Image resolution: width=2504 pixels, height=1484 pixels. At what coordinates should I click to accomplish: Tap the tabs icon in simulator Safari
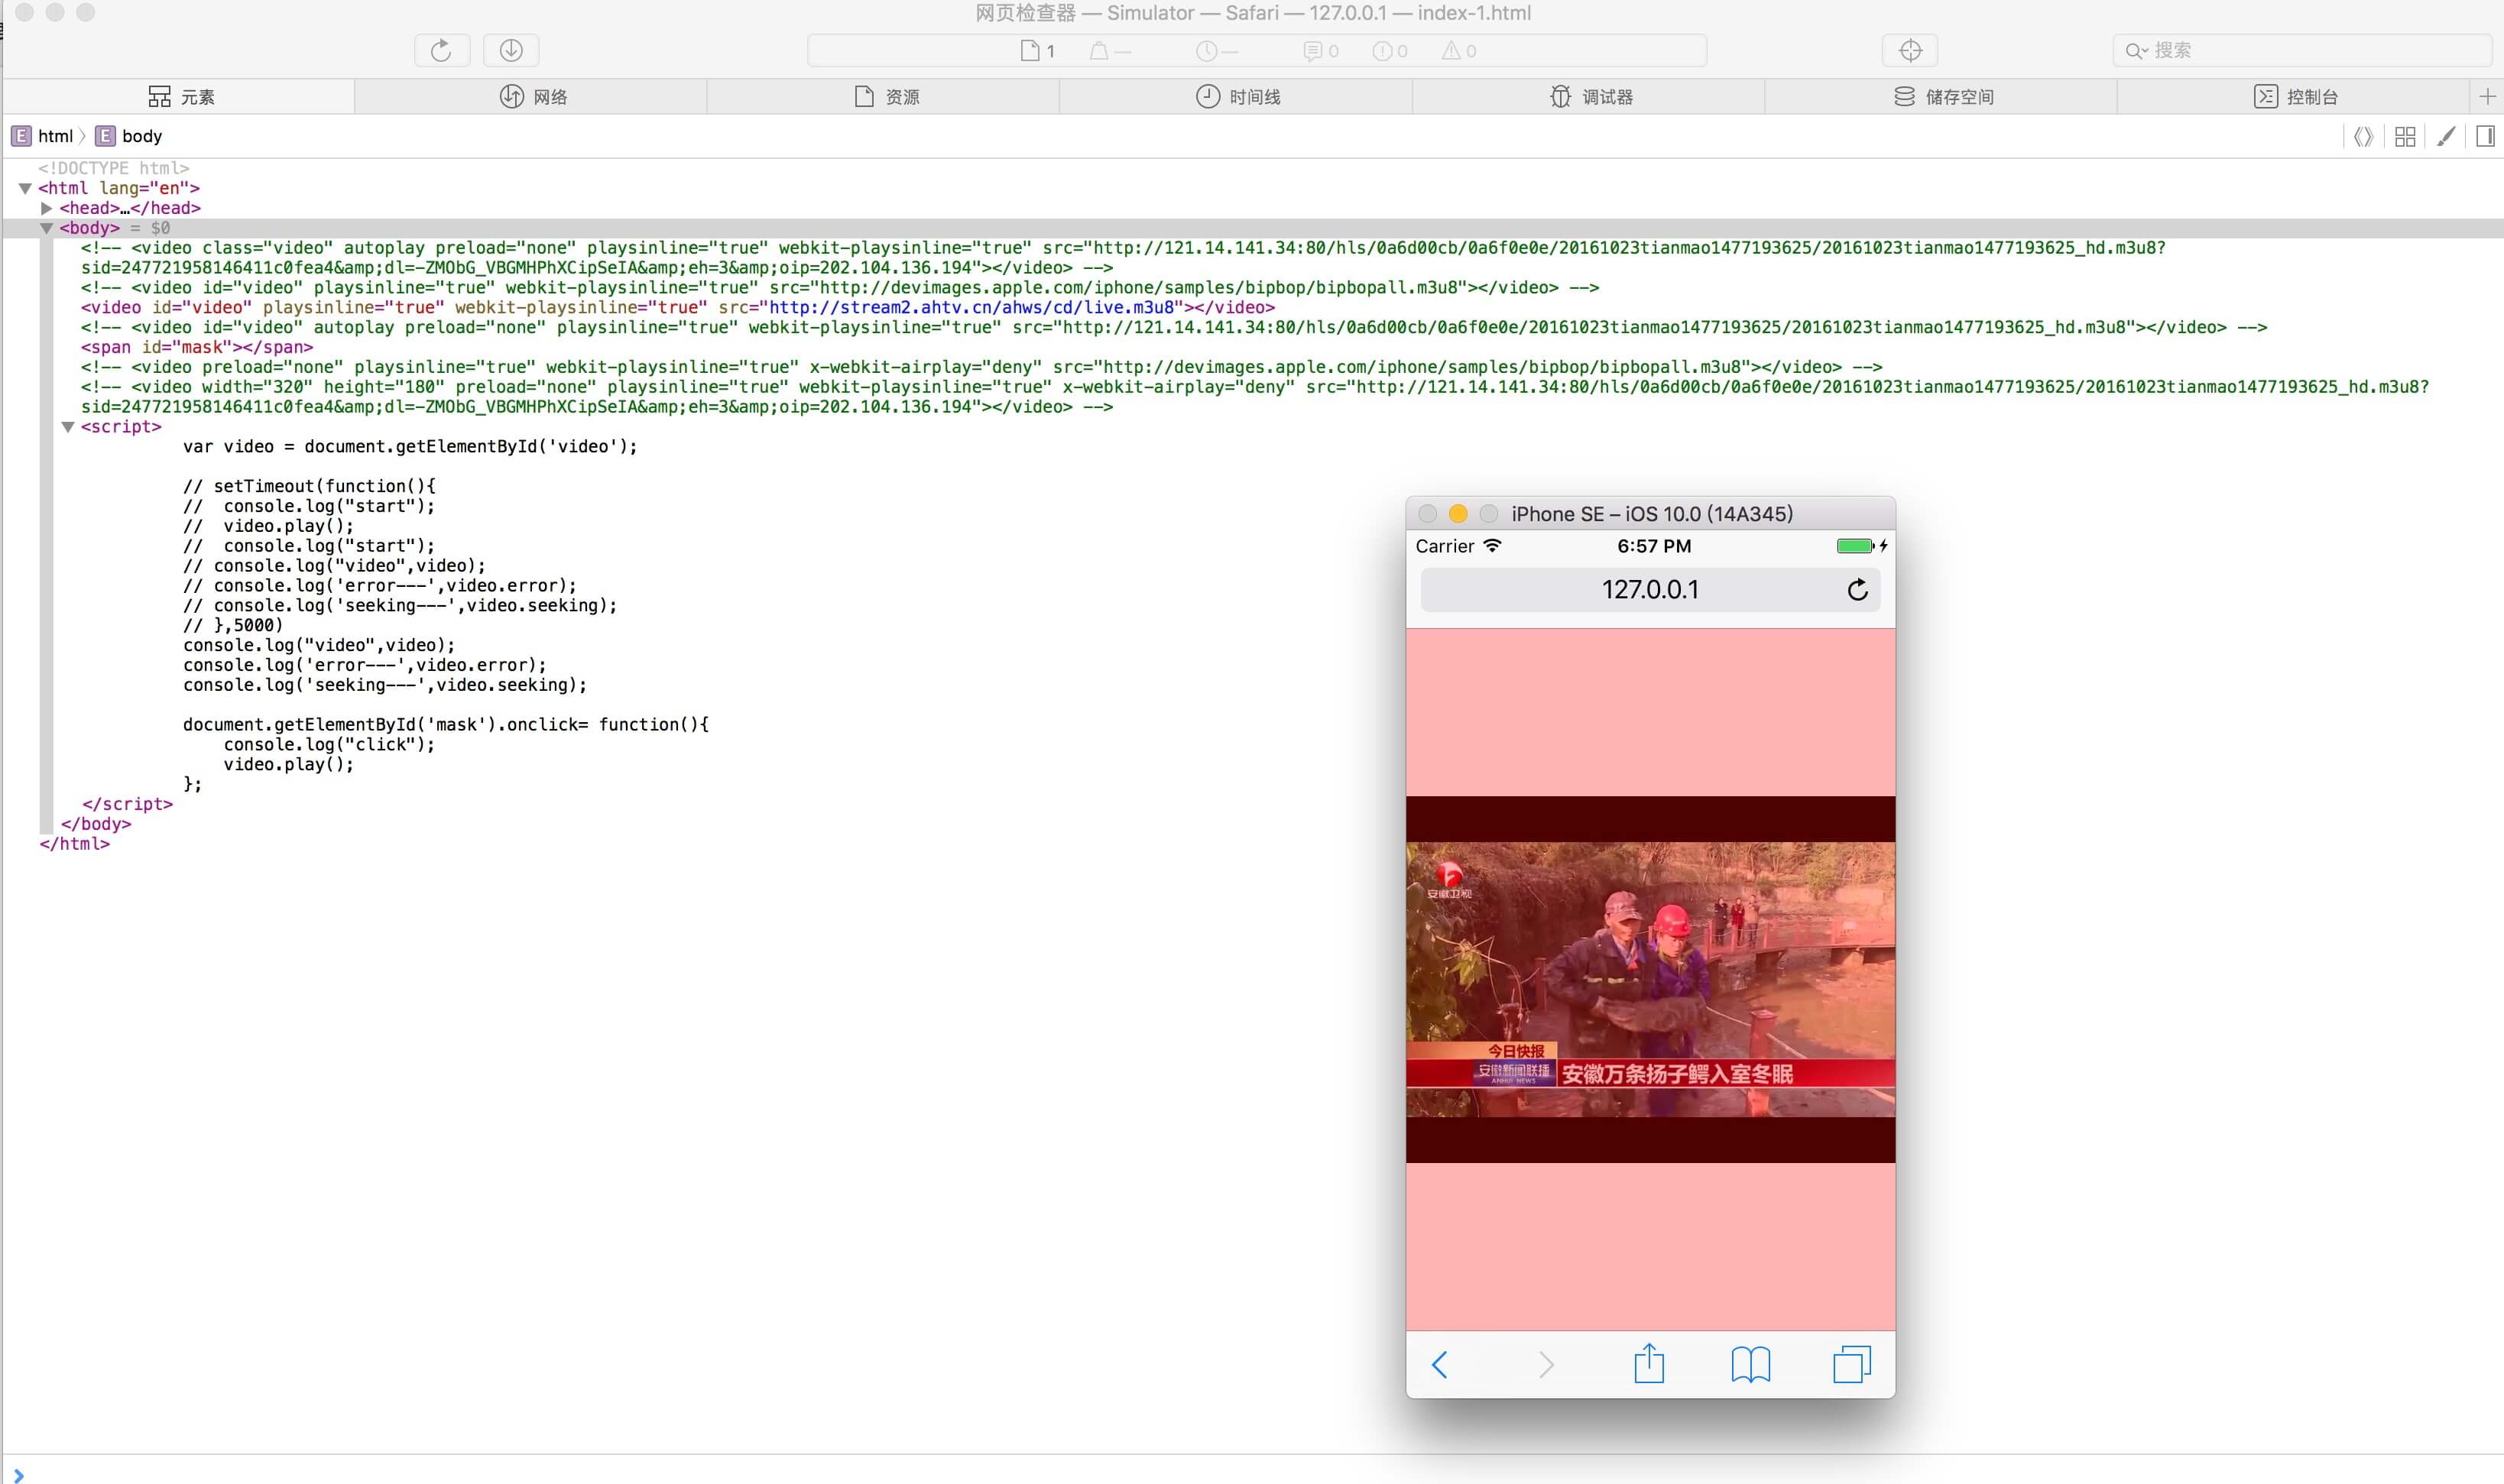pos(1852,1364)
